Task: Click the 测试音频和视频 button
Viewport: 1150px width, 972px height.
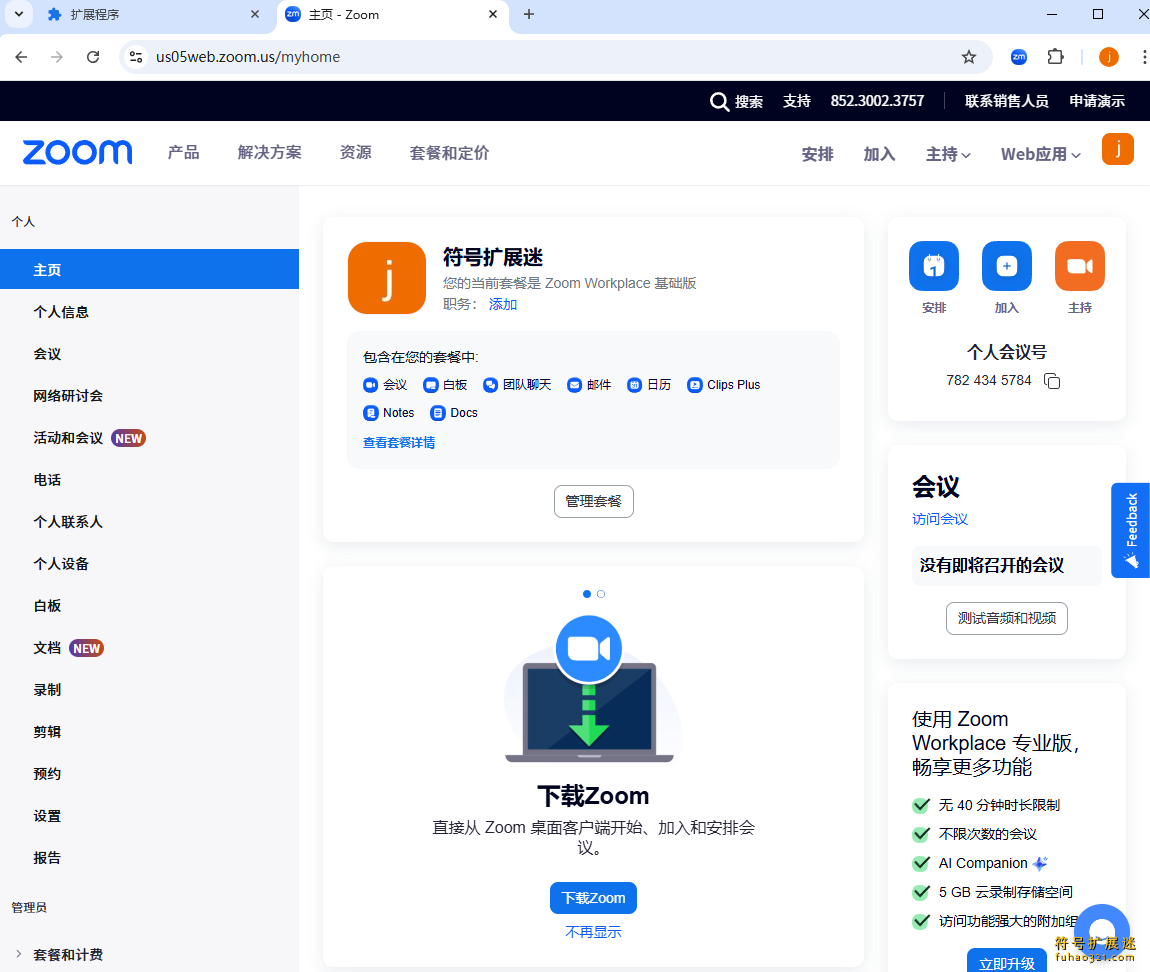Action: (1006, 618)
